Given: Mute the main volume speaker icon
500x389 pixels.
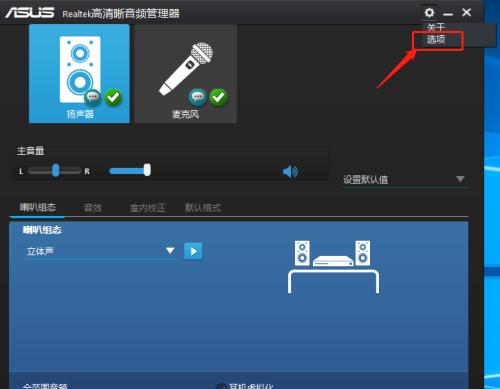Looking at the screenshot, I should click(x=290, y=172).
